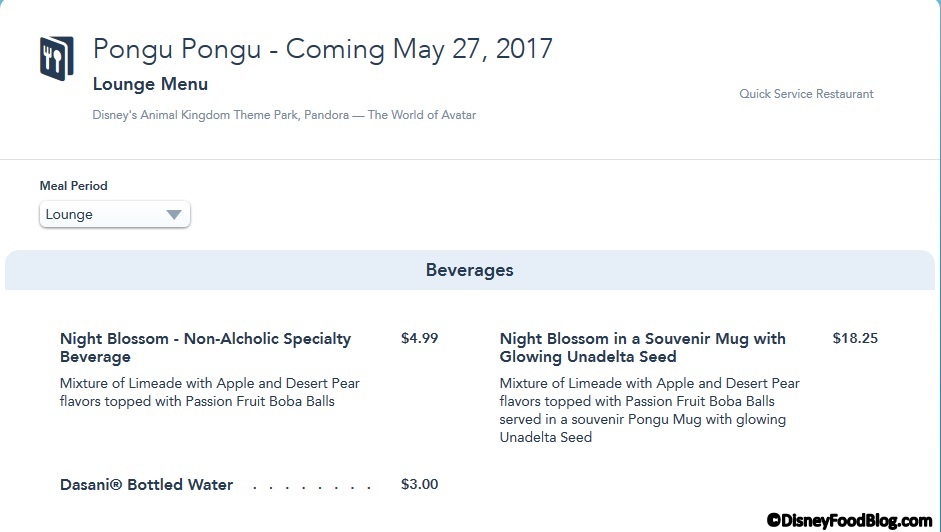Click the DisneyFoodBlog.com watermark
This screenshot has width=941, height=532.
coord(849,520)
